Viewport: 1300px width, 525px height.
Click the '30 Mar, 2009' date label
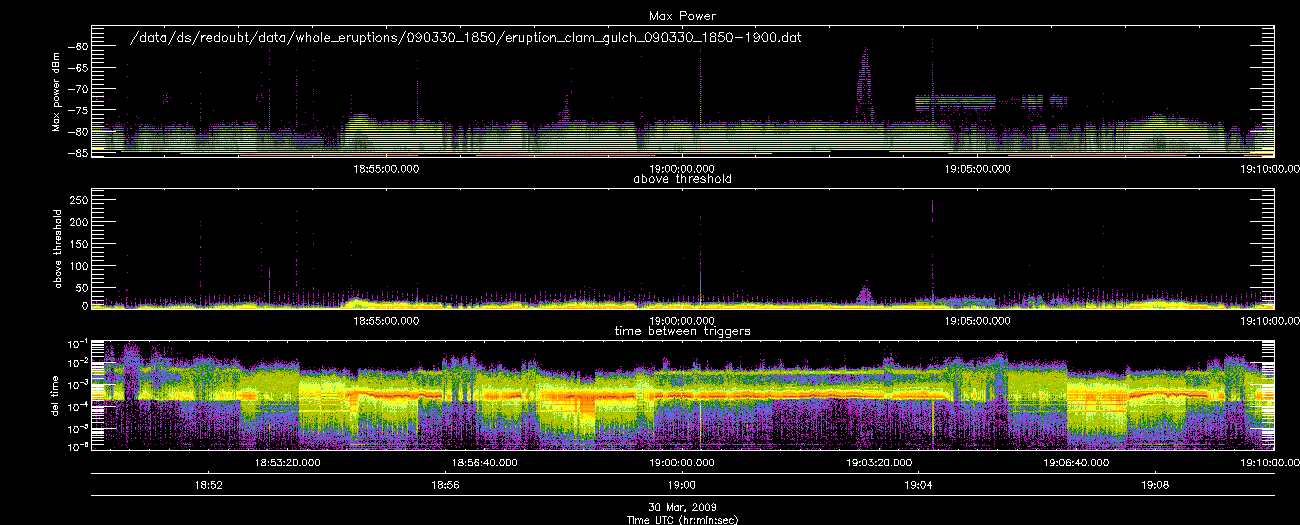[x=682, y=507]
